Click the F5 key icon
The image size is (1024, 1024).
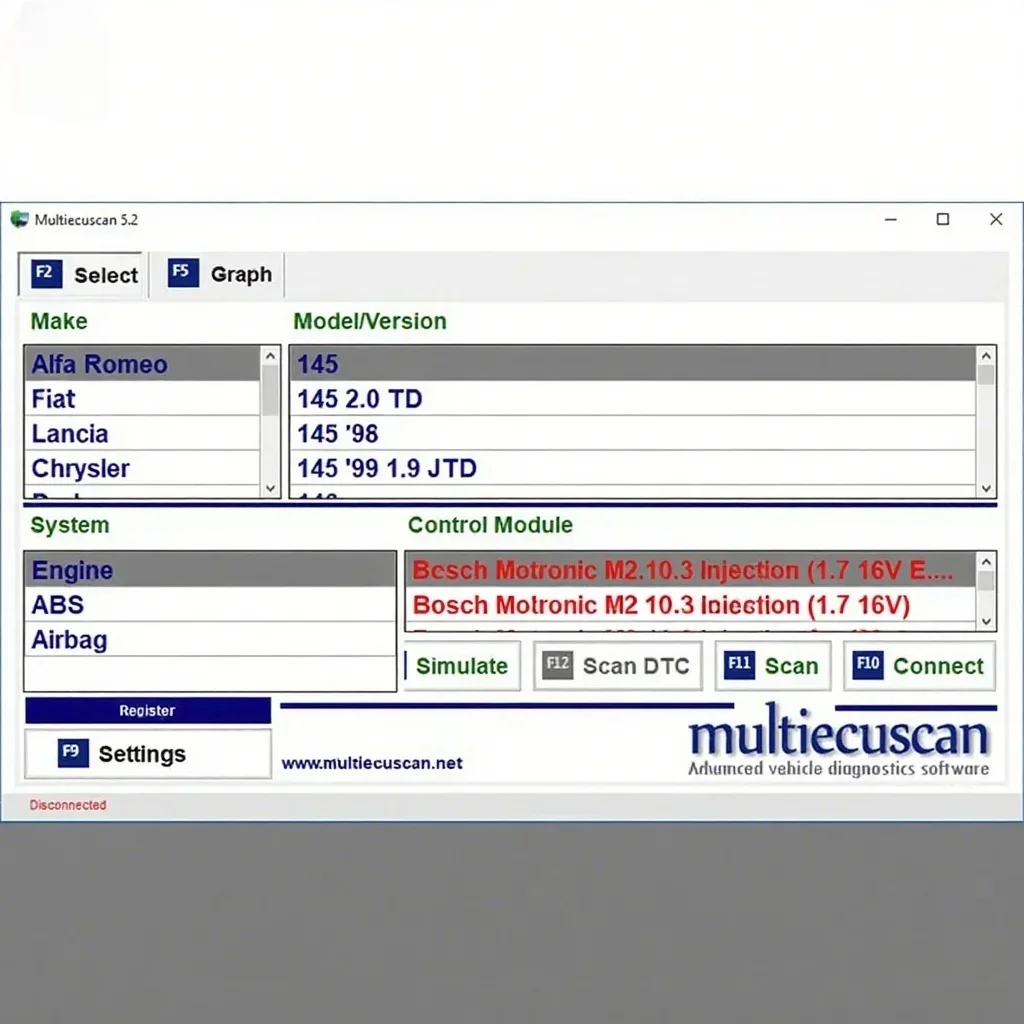183,273
